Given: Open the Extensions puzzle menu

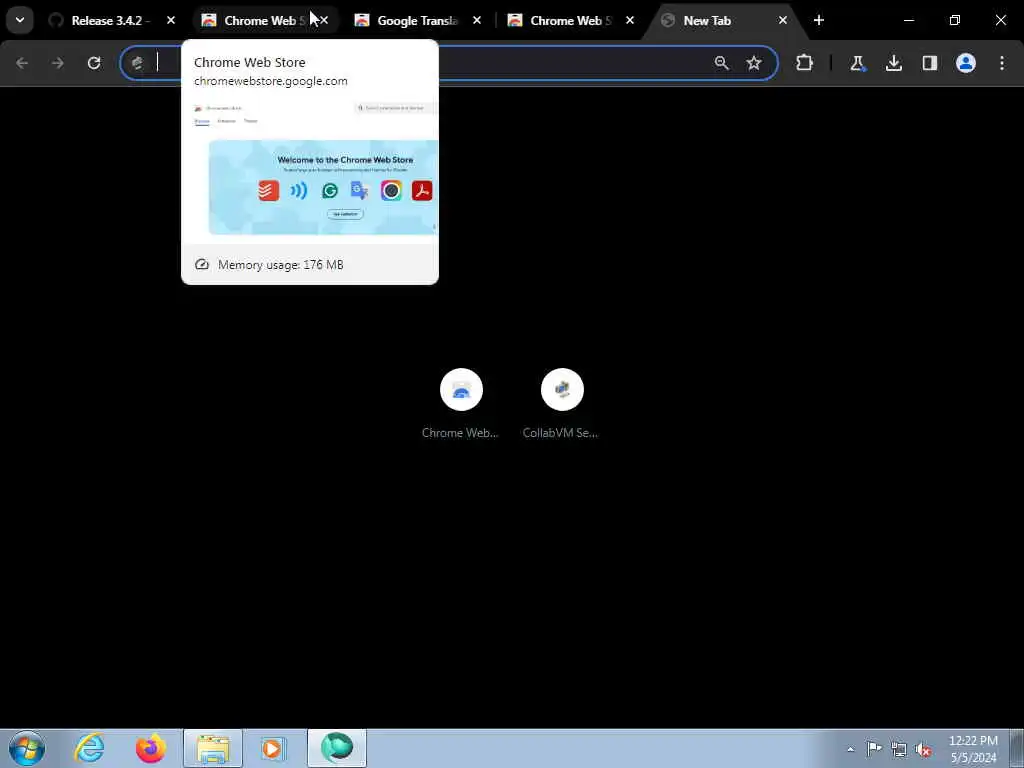Looking at the screenshot, I should point(805,63).
